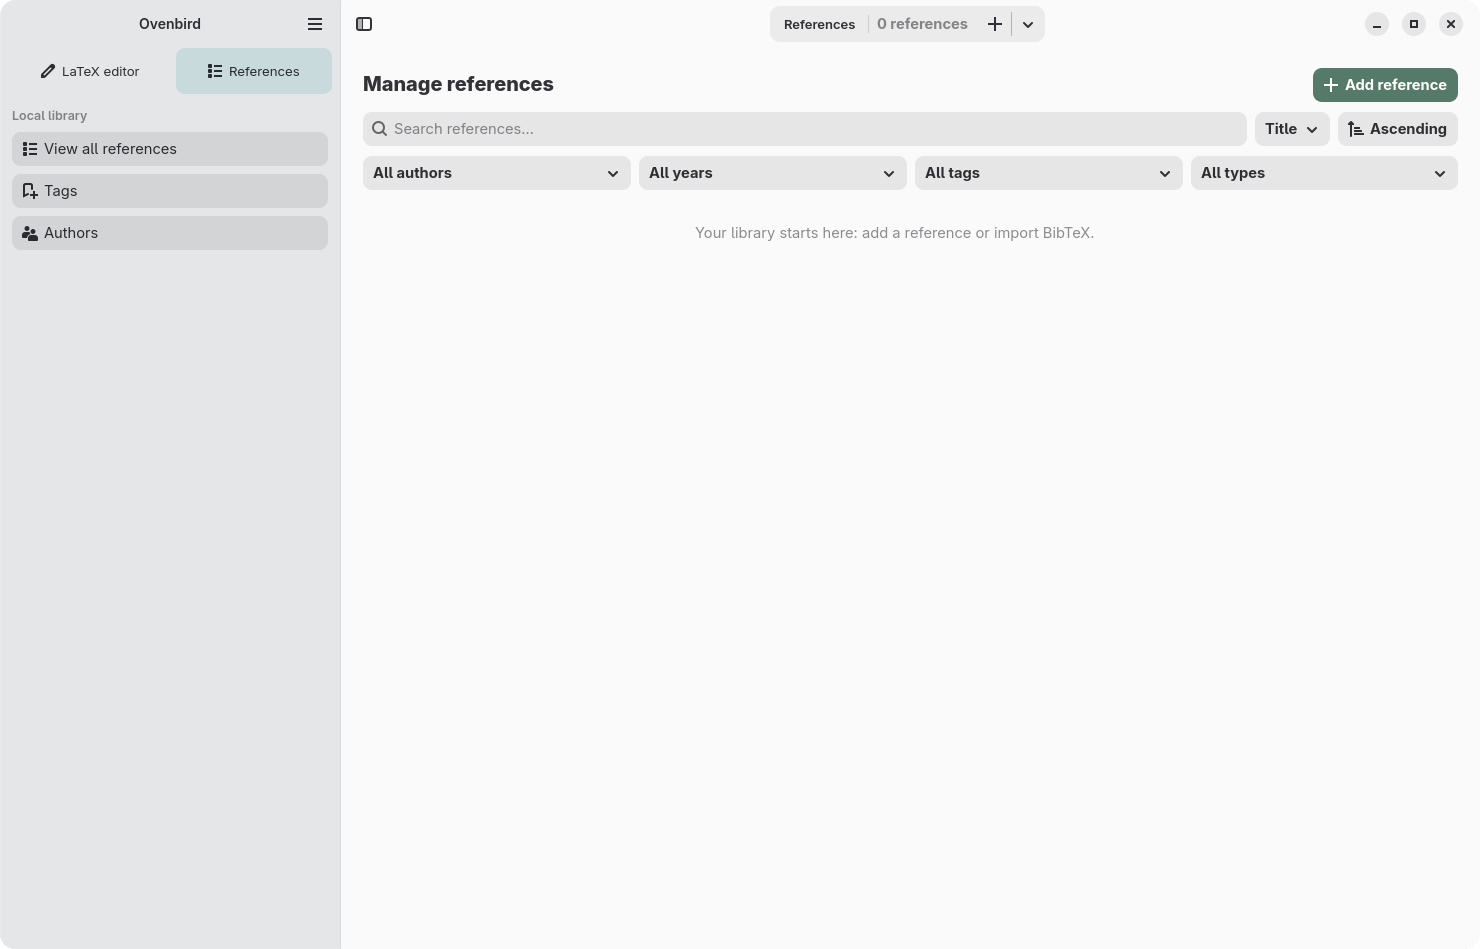Click the 'Ovenbird' title text
The height and width of the screenshot is (949, 1480).
tap(170, 24)
